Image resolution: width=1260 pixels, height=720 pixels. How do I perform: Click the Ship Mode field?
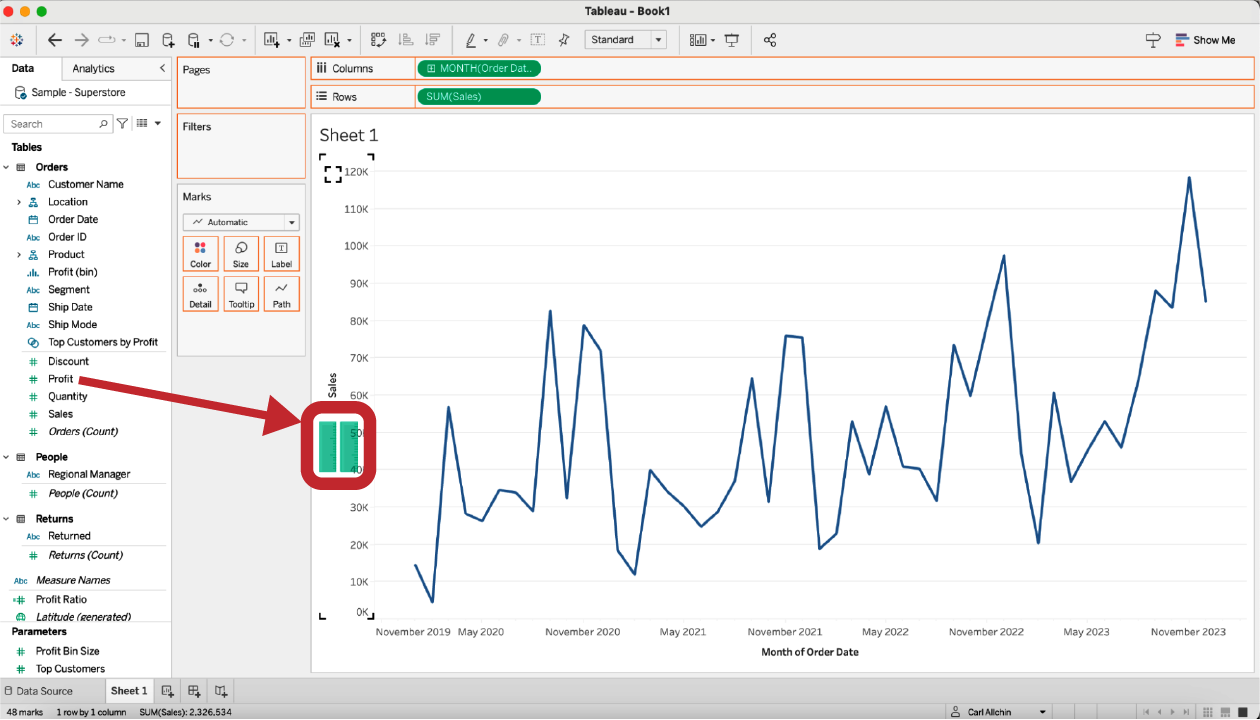72,324
